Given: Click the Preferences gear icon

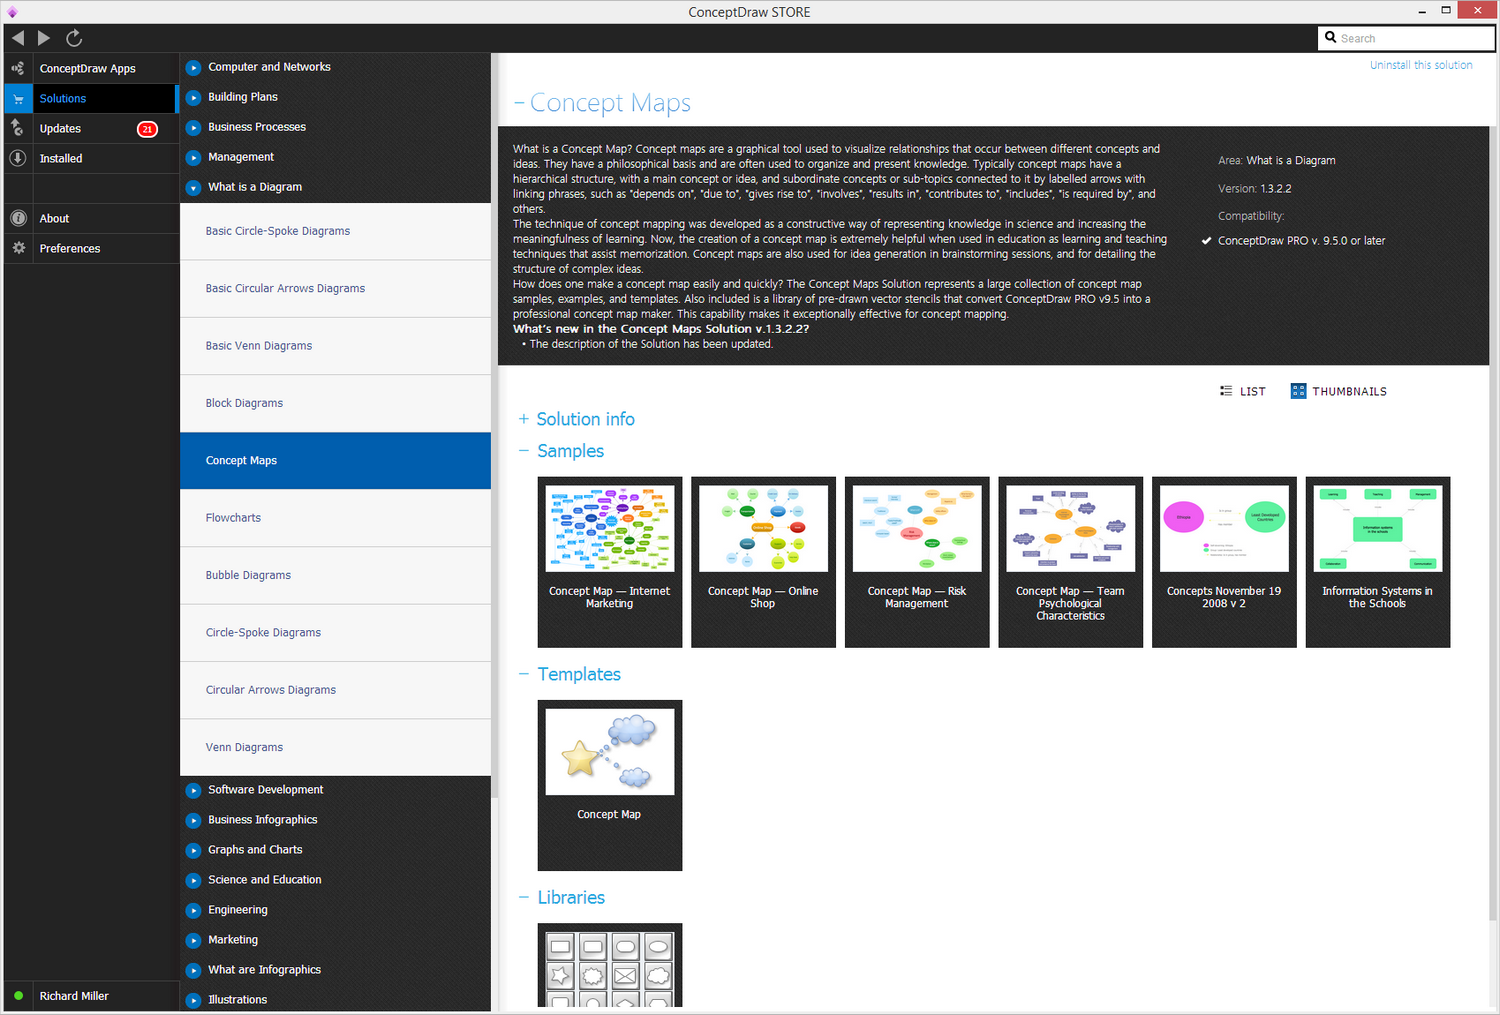Looking at the screenshot, I should (x=18, y=248).
